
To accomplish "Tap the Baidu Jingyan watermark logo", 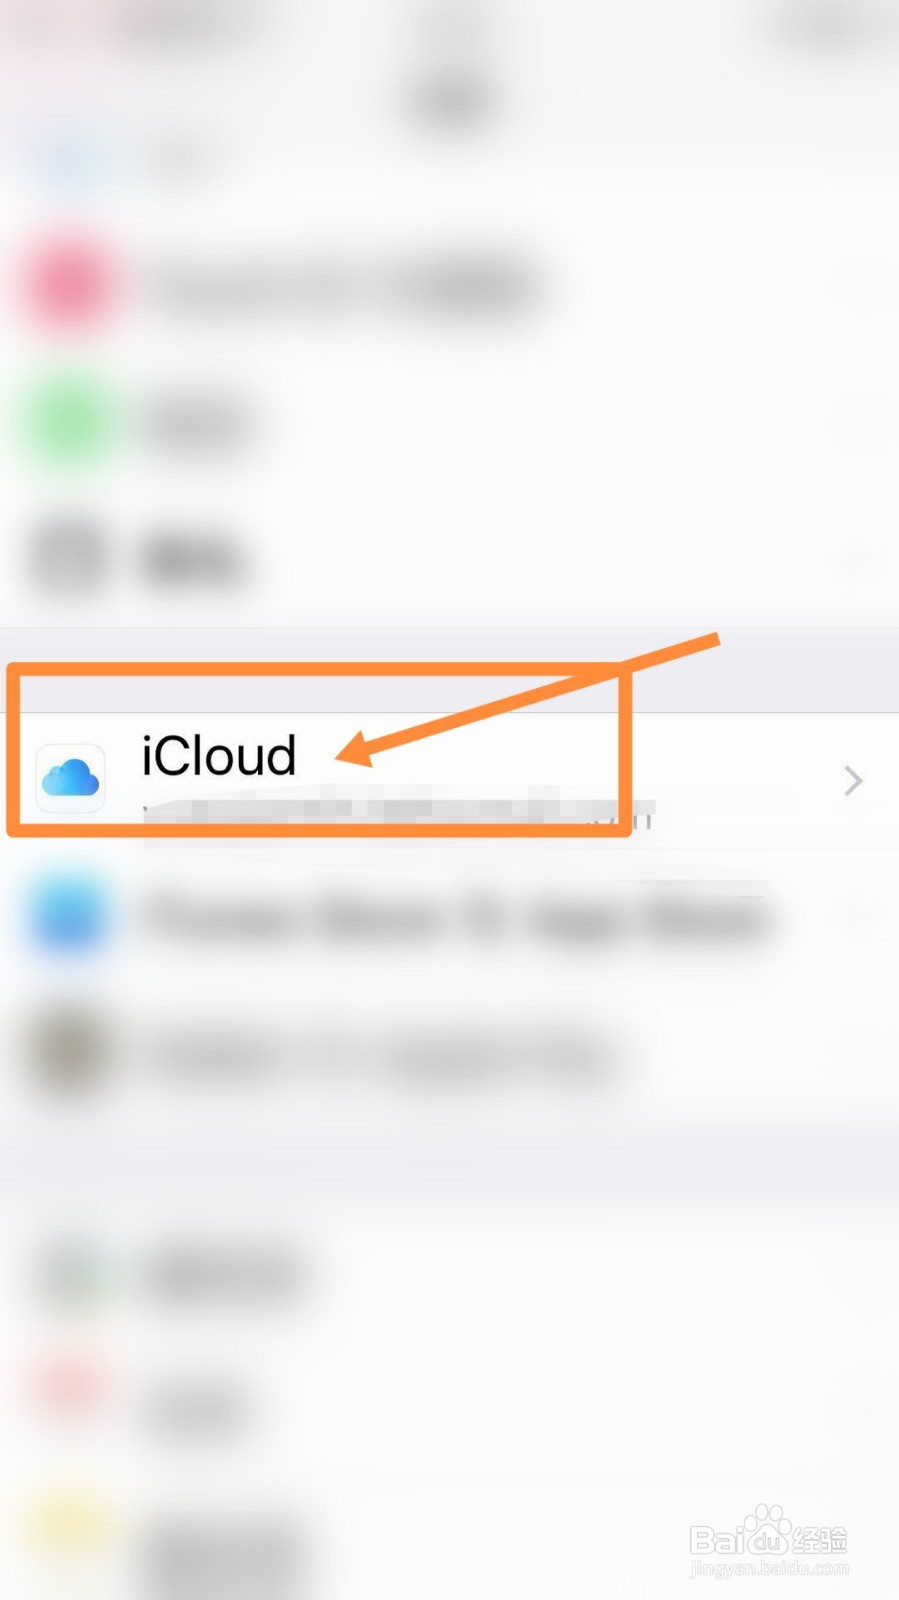I will [768, 1540].
